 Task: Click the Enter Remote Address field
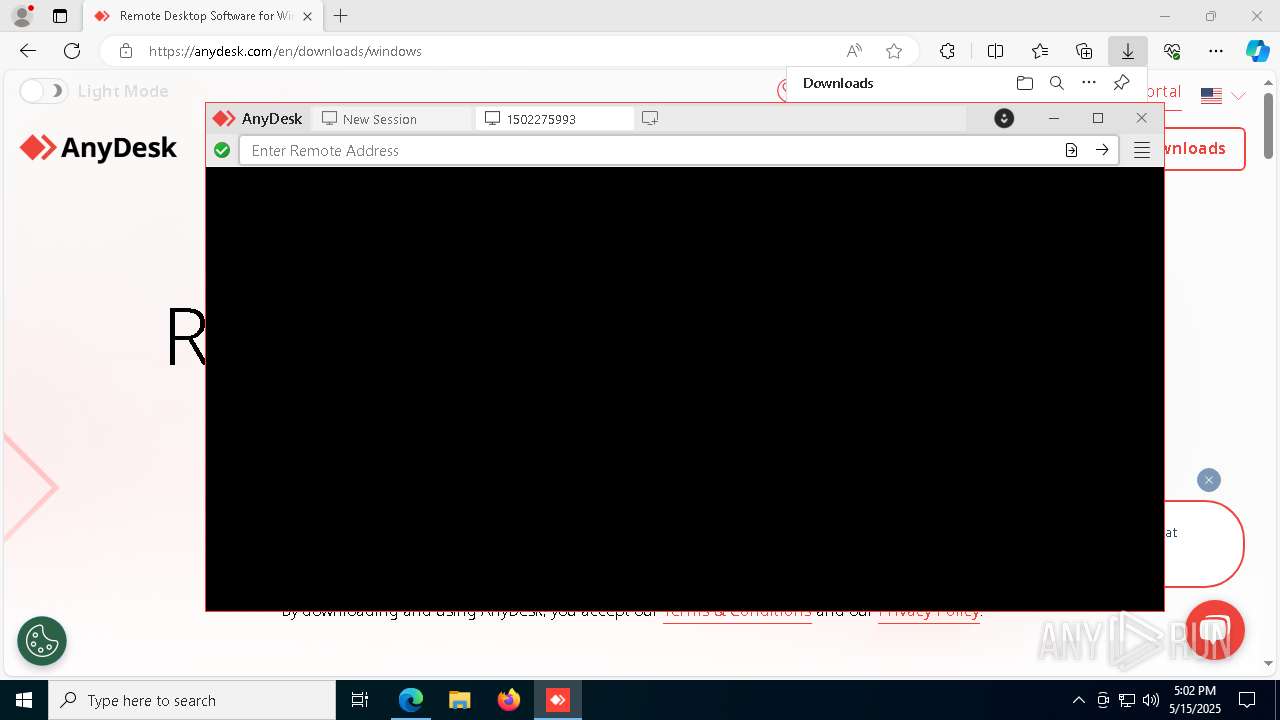point(650,150)
